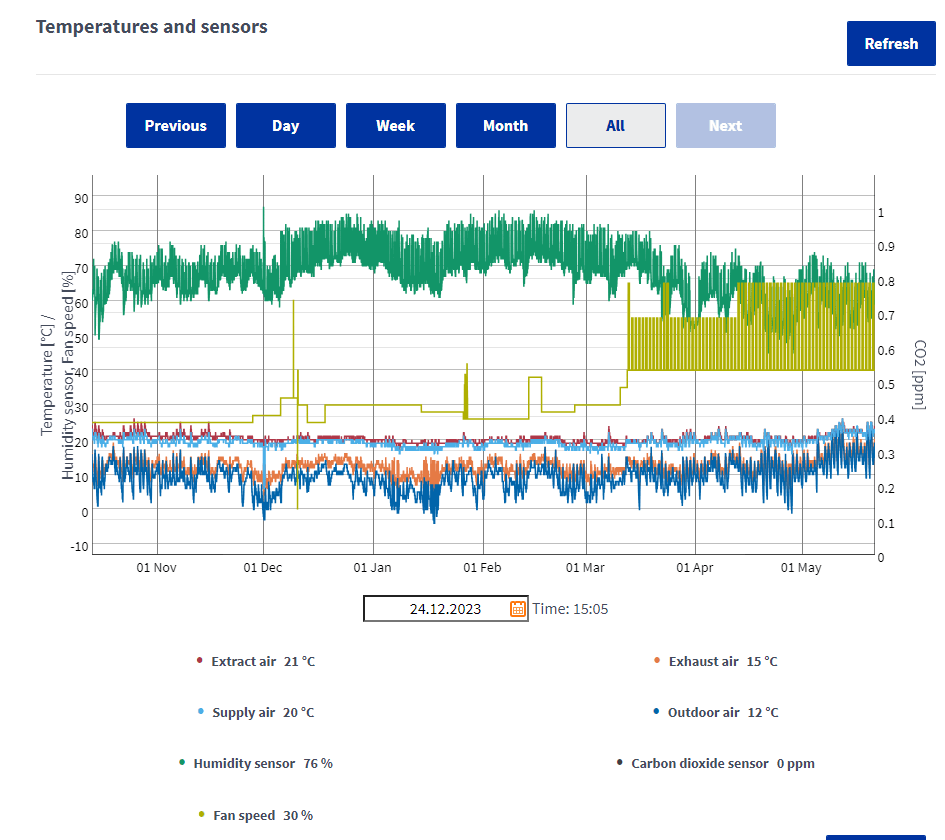The image size is (945, 840).
Task: Click the orange Exhaust air color dot
Action: click(657, 661)
